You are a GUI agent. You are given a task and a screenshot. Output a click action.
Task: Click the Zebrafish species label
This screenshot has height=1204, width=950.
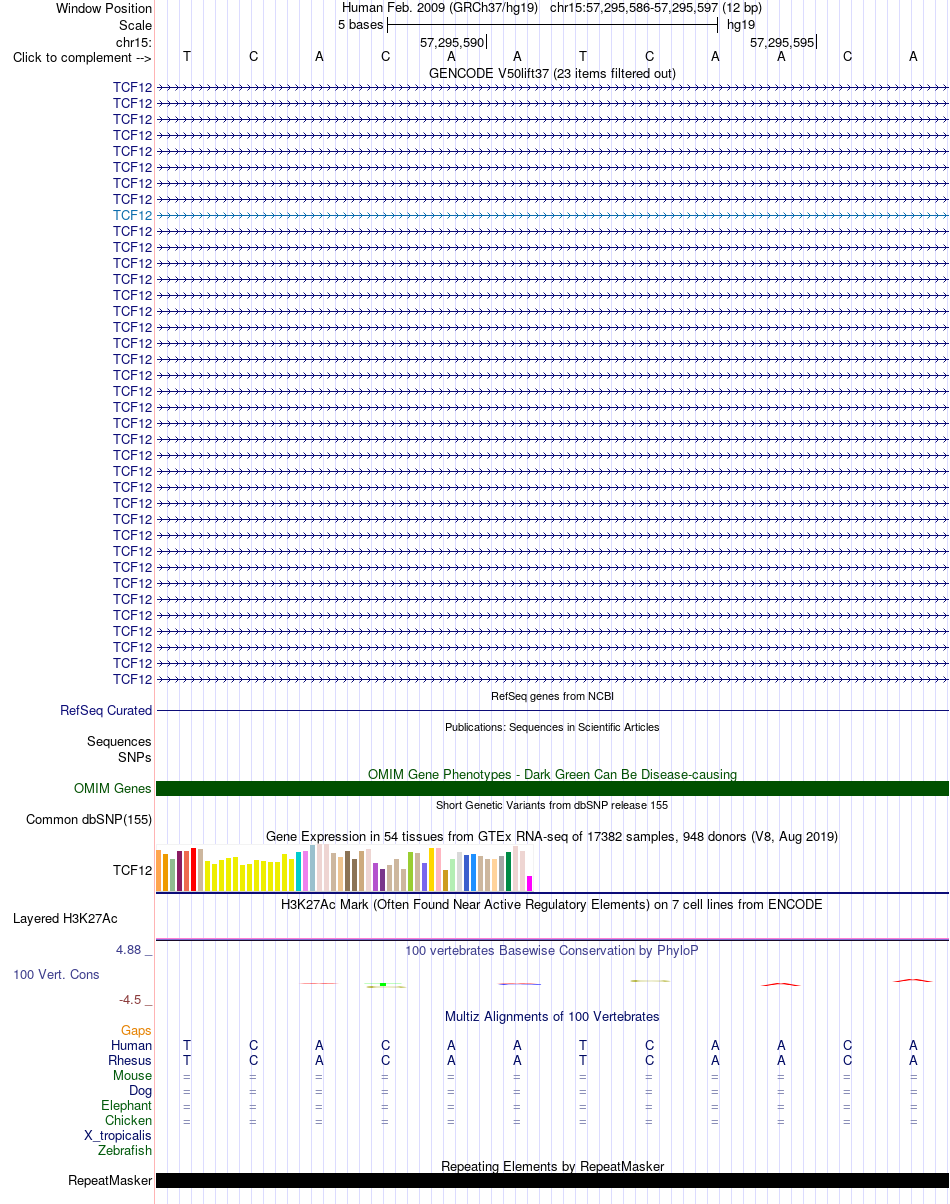click(125, 1150)
